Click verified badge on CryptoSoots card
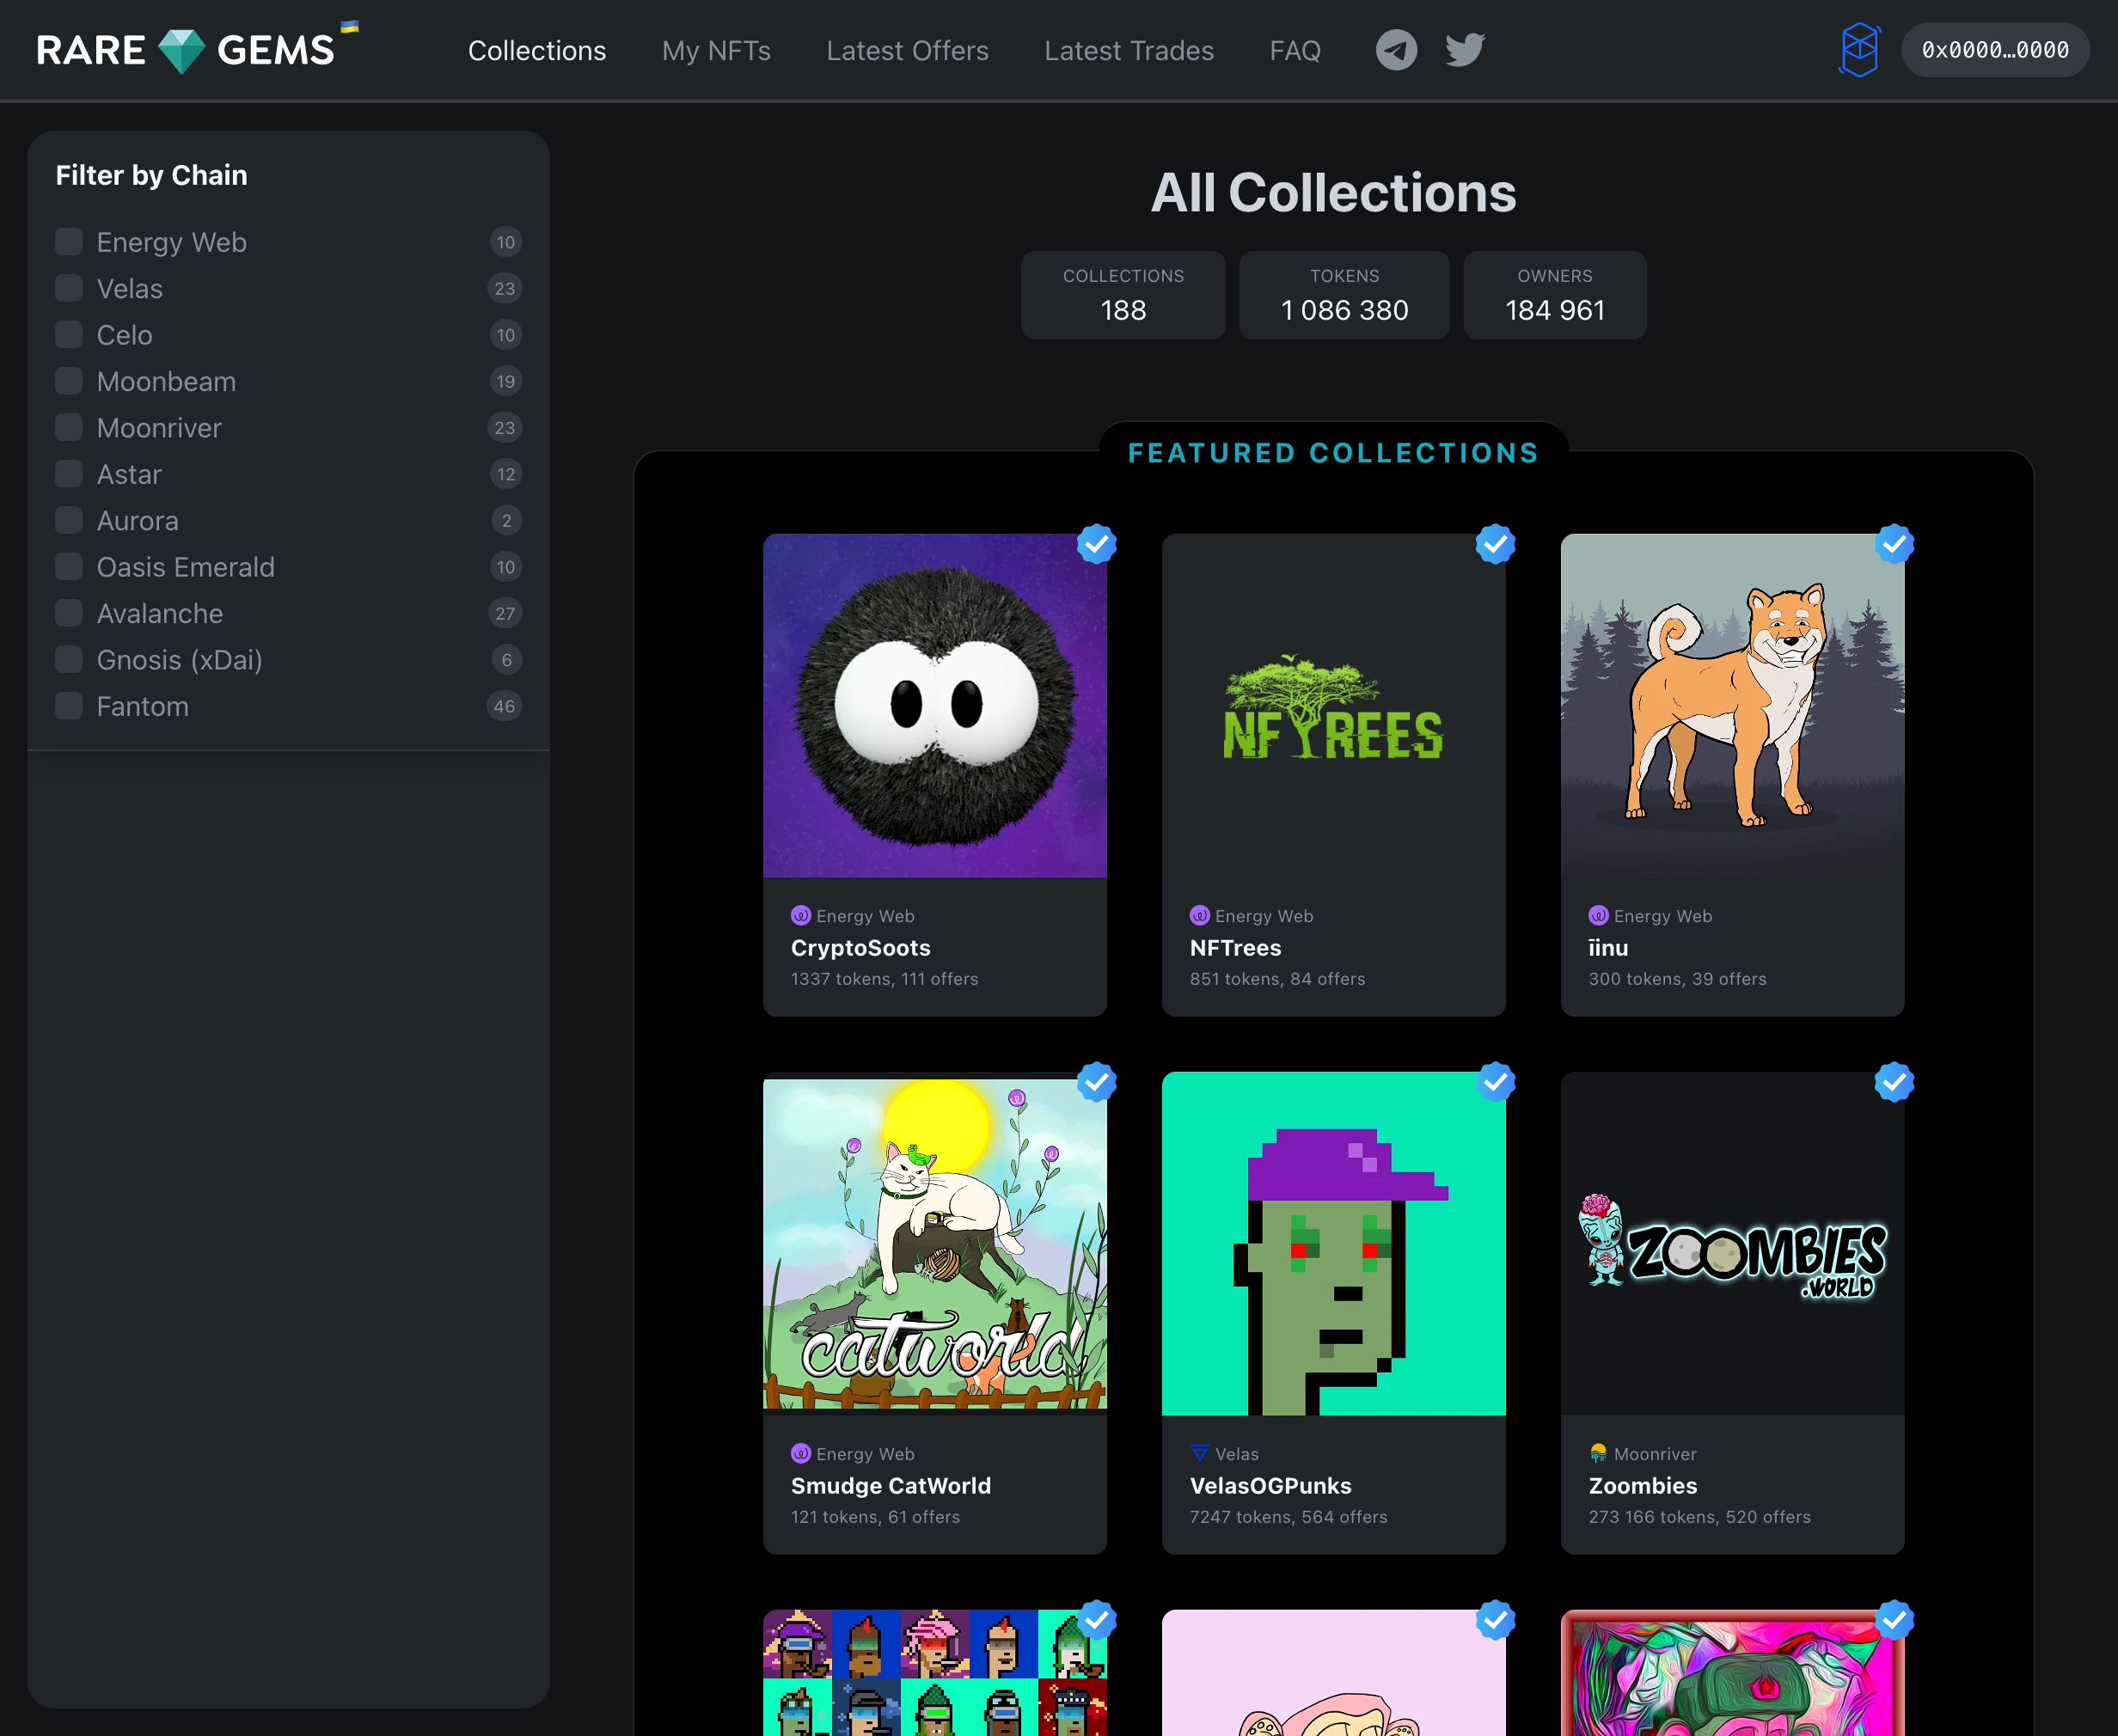This screenshot has height=1736, width=2118. pyautogui.click(x=1096, y=544)
